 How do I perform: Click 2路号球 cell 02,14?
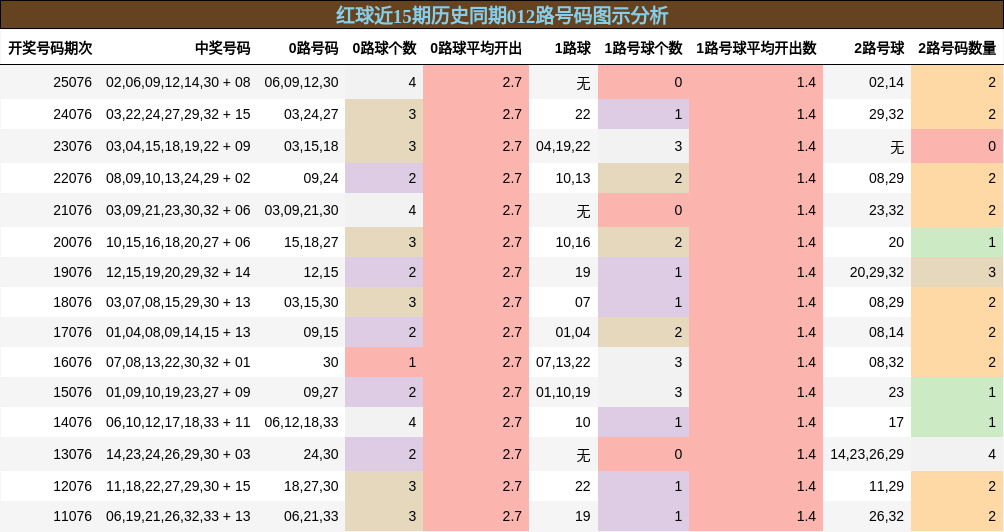[x=887, y=82]
